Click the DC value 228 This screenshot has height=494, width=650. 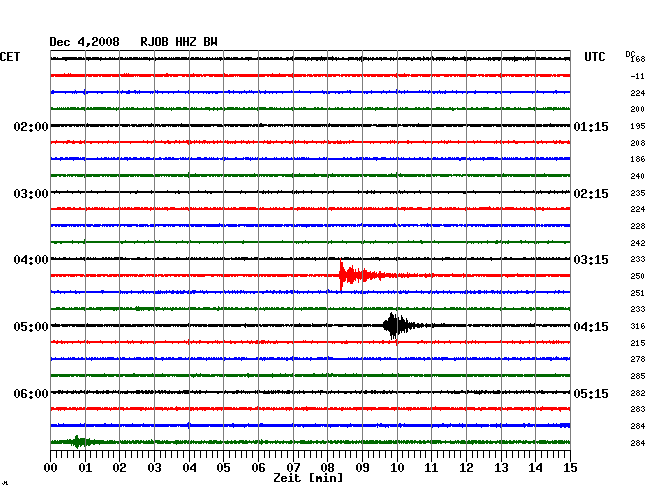point(638,226)
